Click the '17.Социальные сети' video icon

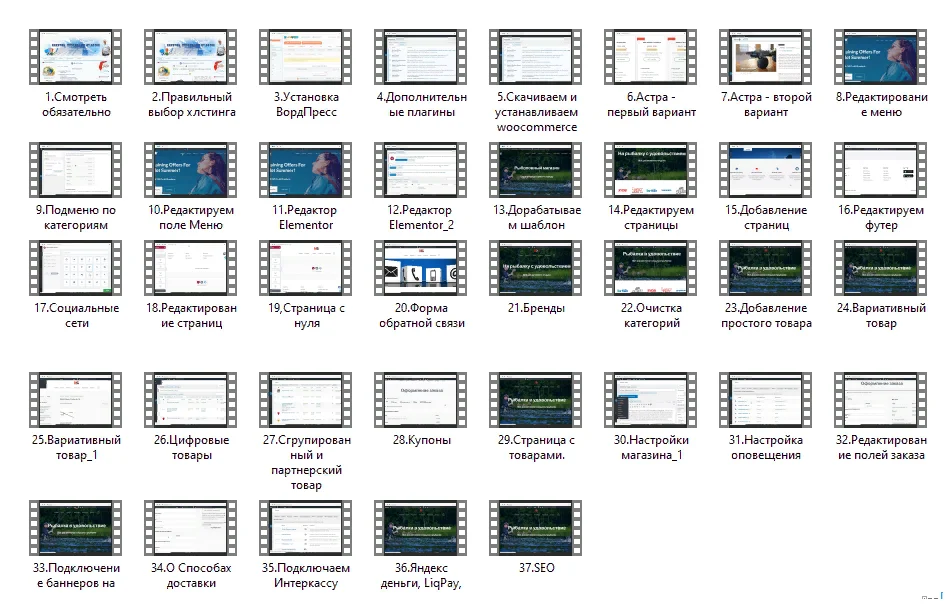coord(76,267)
